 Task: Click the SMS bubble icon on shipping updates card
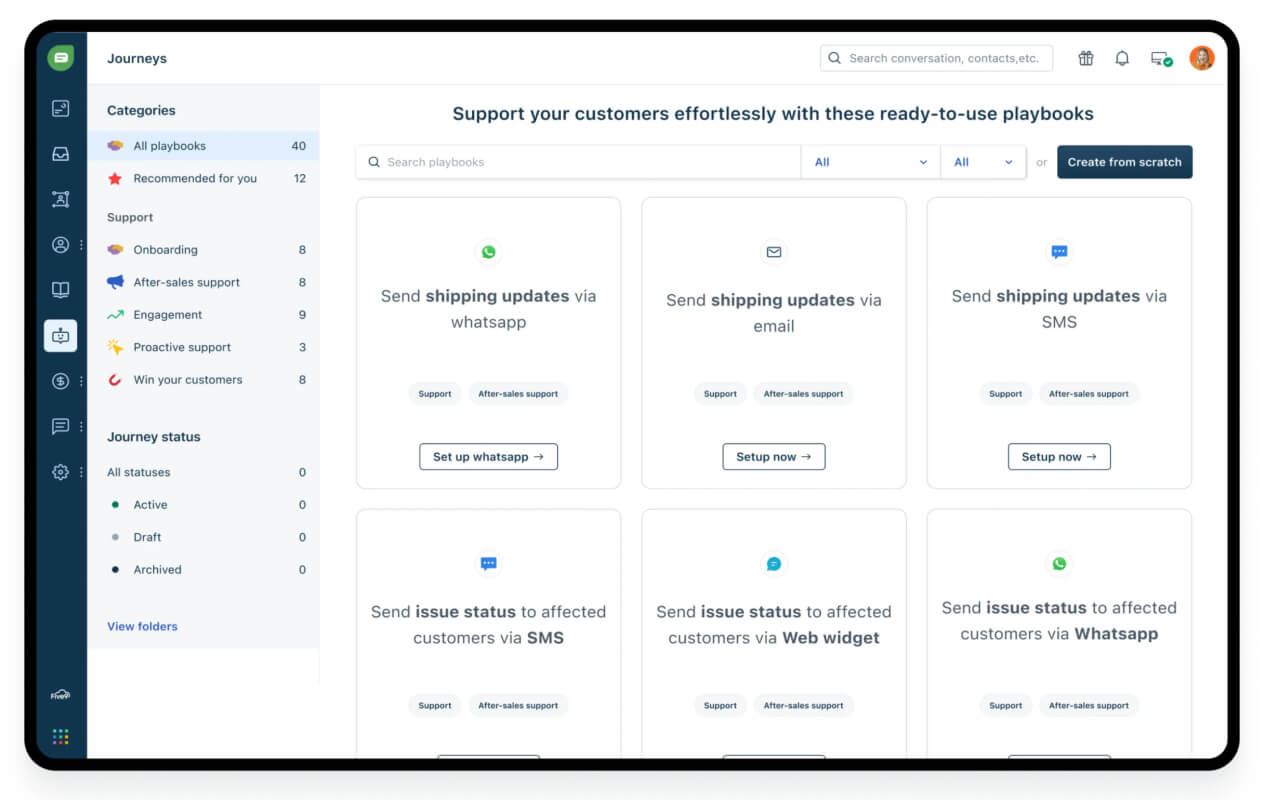tap(1059, 252)
